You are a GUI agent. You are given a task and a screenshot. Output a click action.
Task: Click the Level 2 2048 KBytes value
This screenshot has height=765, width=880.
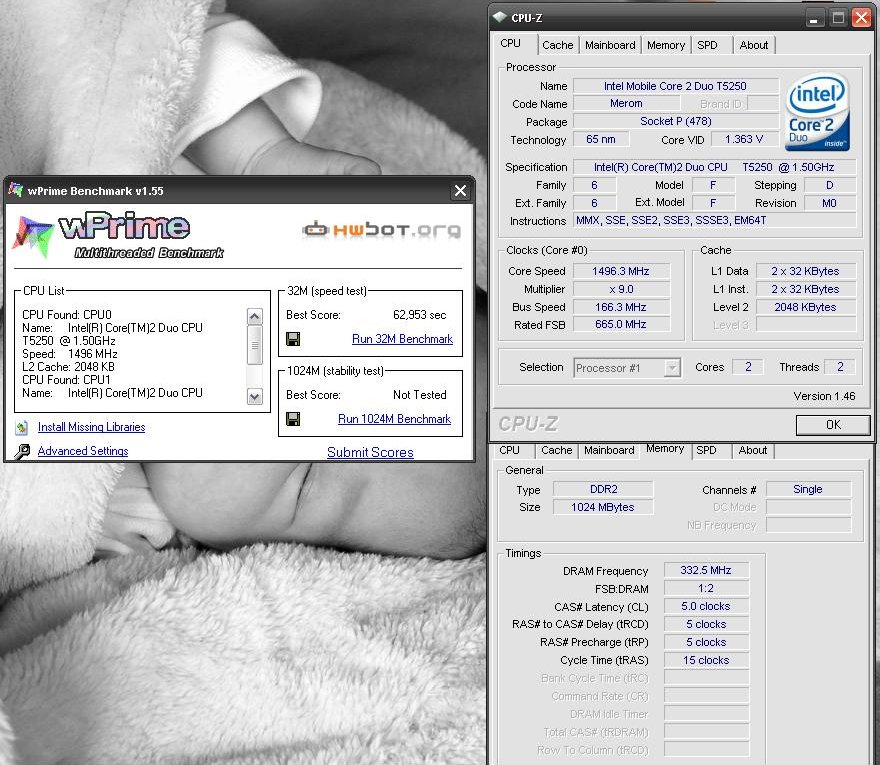(x=805, y=307)
